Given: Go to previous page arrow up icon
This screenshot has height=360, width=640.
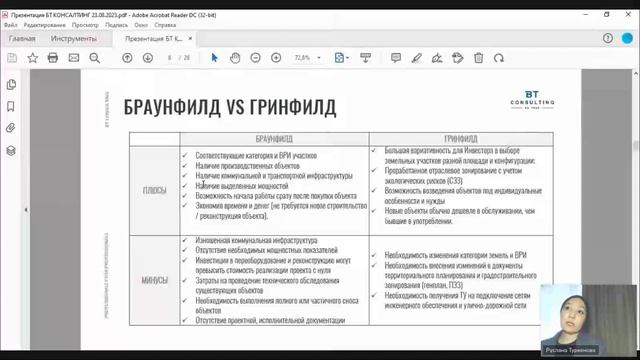Looking at the screenshot, I should (x=127, y=58).
